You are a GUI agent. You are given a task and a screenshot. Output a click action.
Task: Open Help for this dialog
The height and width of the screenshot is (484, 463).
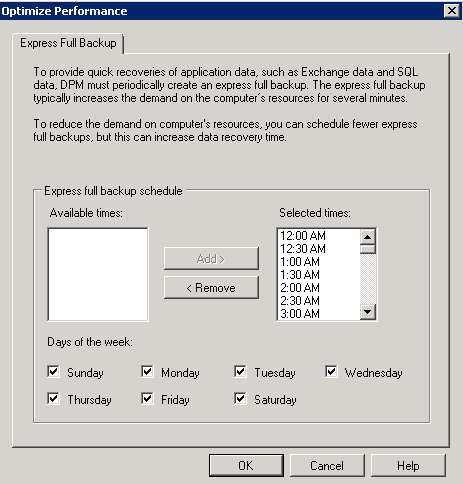point(408,465)
